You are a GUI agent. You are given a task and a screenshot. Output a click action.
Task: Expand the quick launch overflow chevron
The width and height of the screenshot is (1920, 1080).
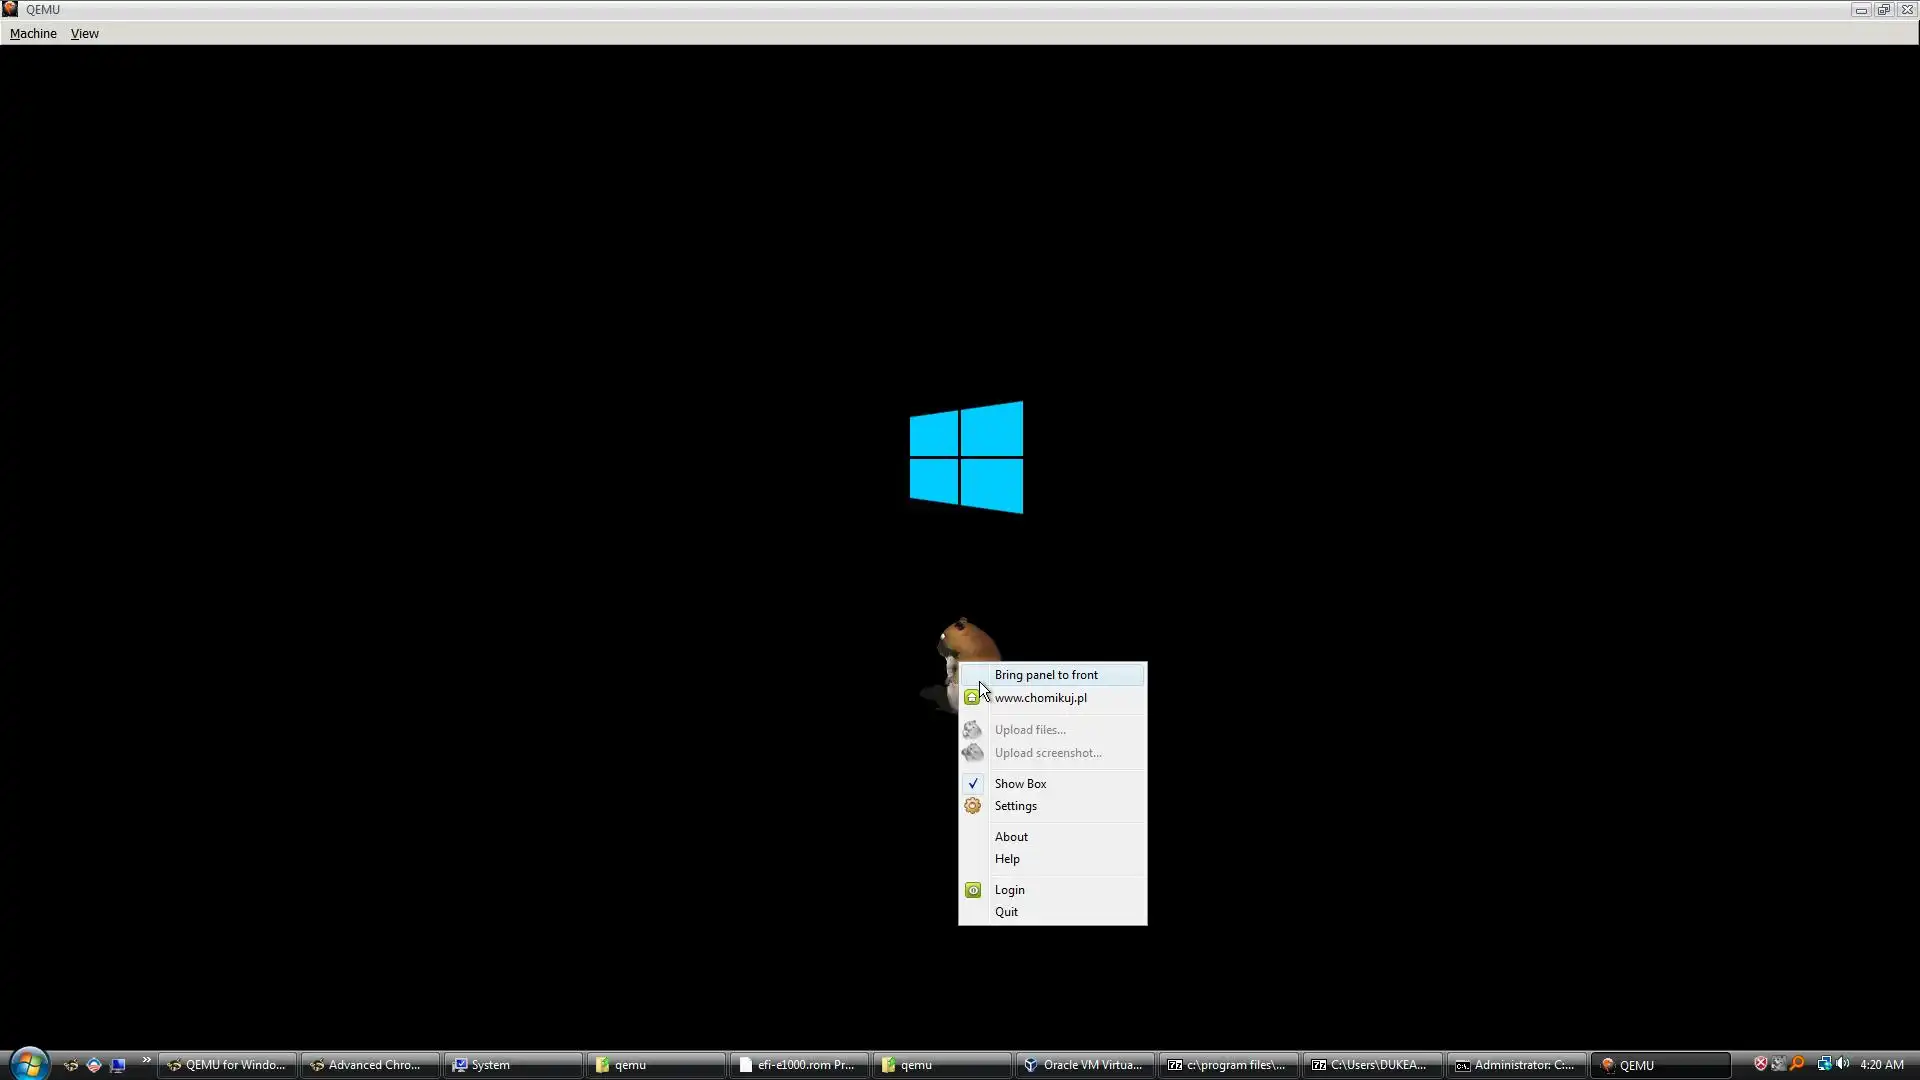tap(146, 1060)
